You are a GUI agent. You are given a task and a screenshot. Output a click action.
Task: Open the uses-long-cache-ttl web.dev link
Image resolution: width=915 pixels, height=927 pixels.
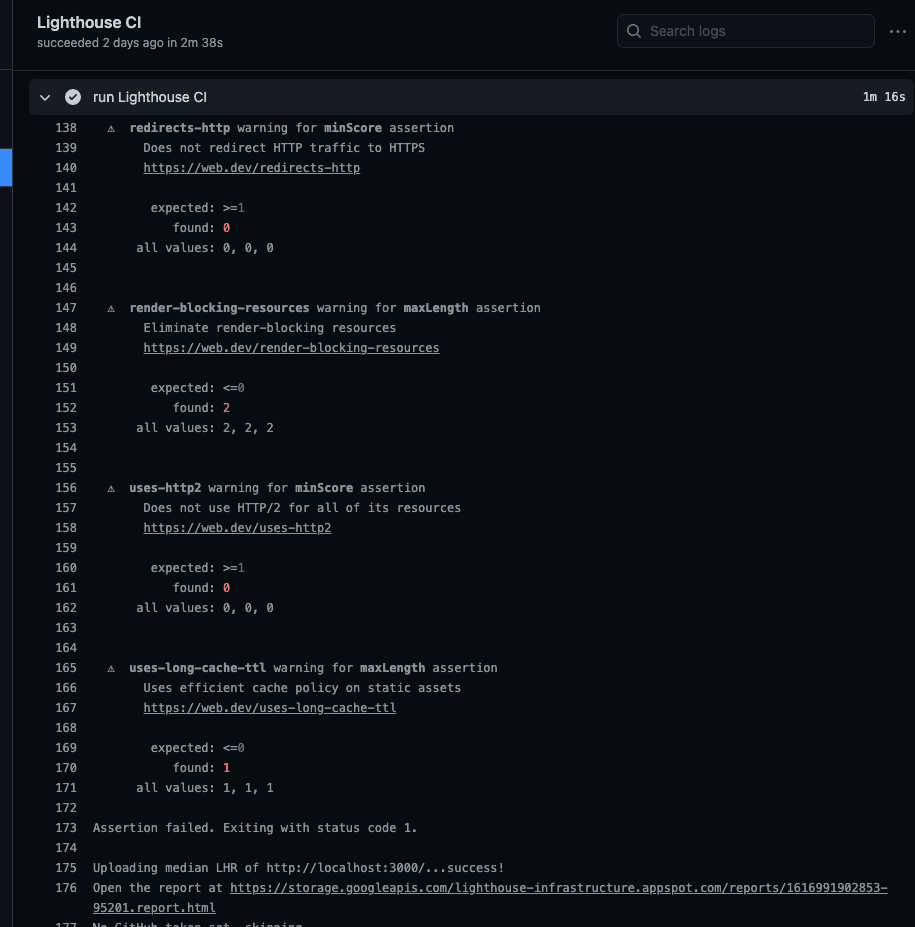click(x=269, y=708)
